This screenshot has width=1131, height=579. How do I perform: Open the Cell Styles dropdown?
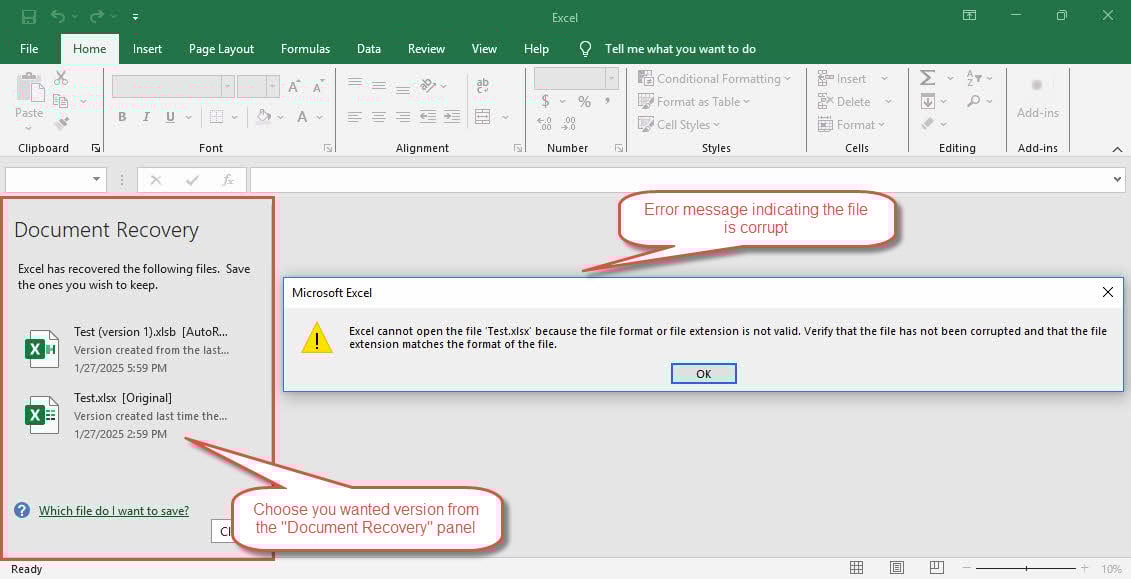[678, 125]
